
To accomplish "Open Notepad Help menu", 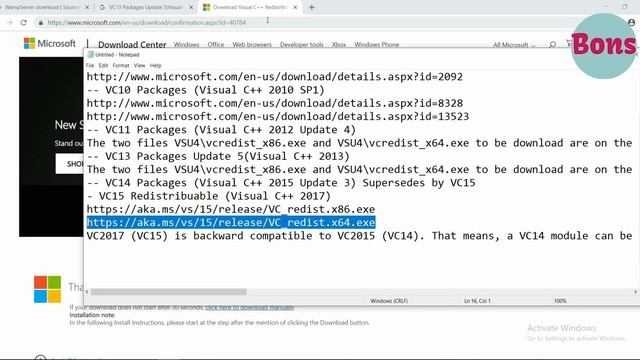I will point(156,65).
